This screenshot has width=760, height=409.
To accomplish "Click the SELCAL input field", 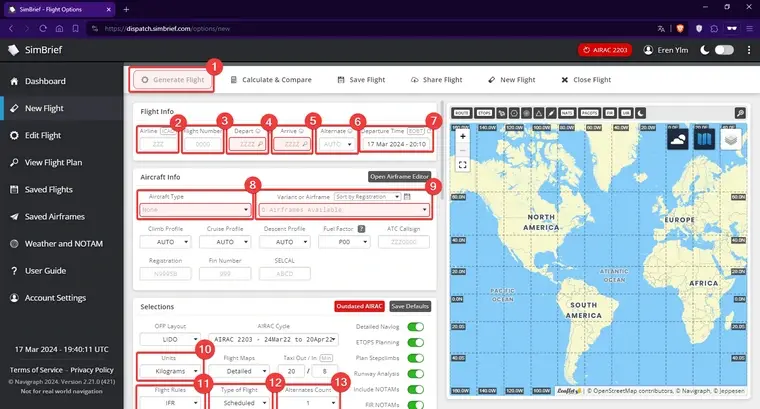I will tap(285, 274).
